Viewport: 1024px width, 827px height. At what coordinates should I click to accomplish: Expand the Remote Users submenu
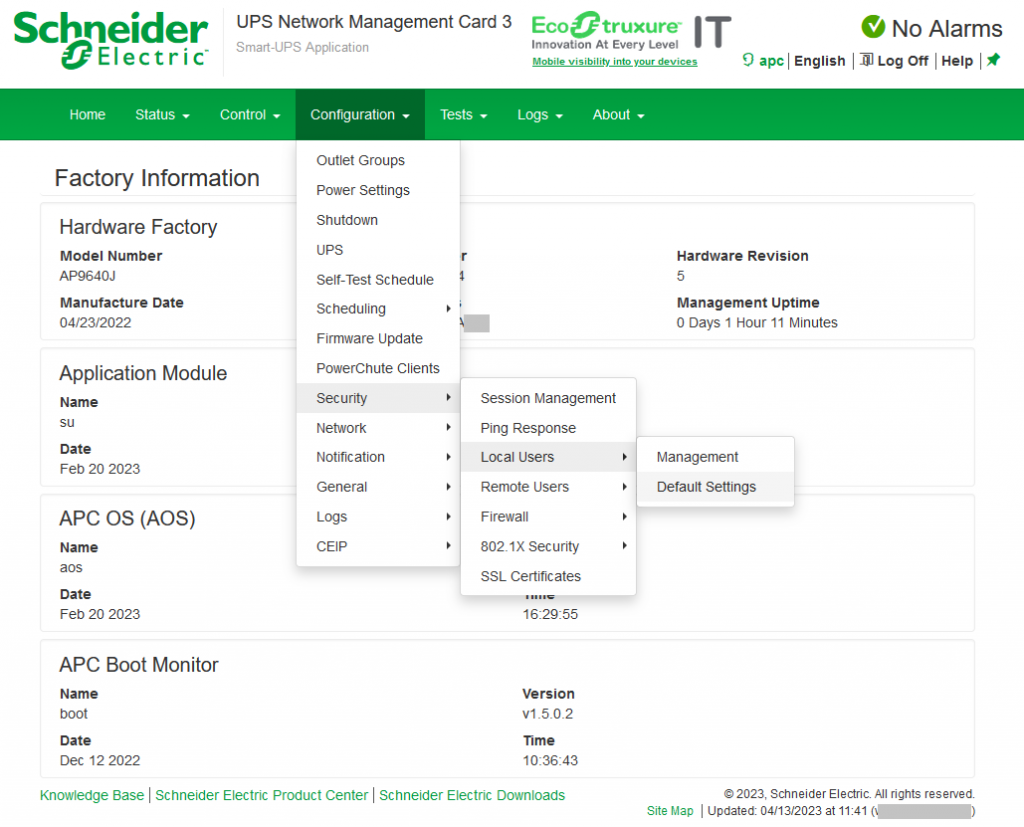(549, 487)
